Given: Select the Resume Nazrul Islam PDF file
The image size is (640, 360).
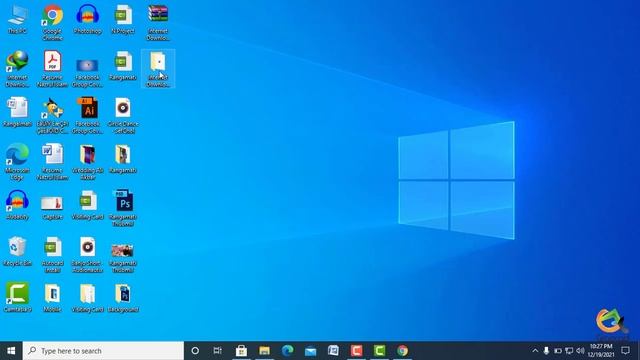Looking at the screenshot, I should [x=52, y=69].
